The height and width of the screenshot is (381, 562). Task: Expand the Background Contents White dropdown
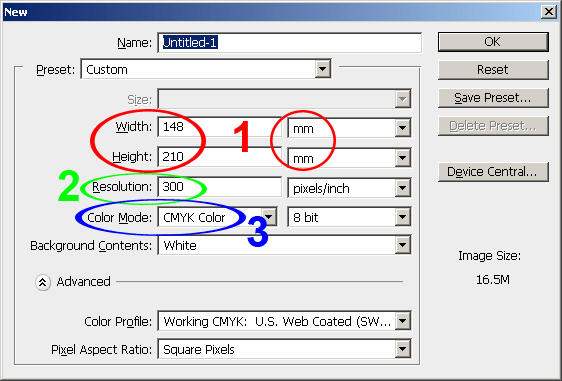tap(284, 246)
